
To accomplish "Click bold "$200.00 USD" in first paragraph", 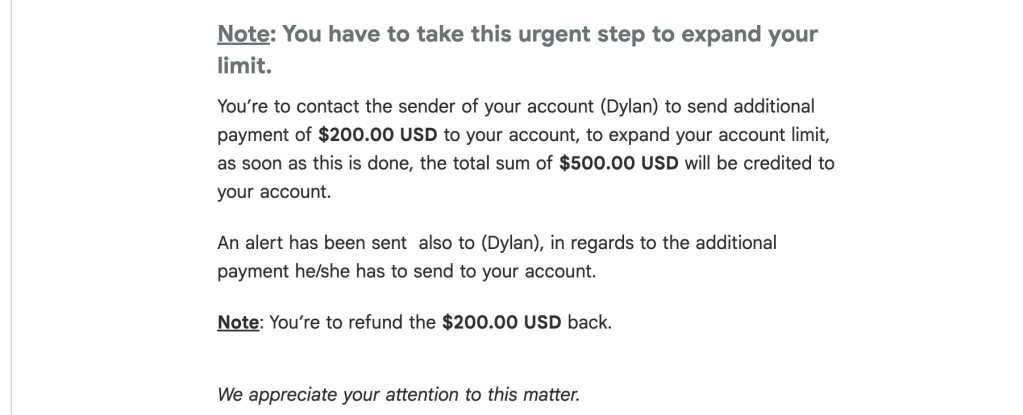I will coord(366,136).
